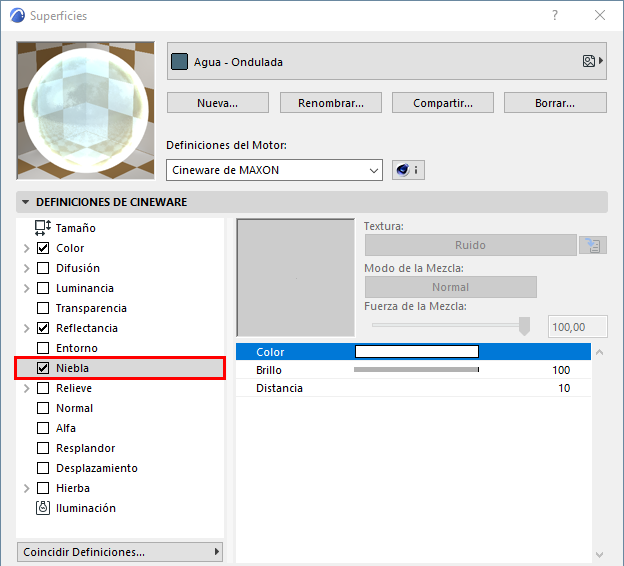Select the Tamaño row
The width and height of the screenshot is (624, 566).
(120, 228)
